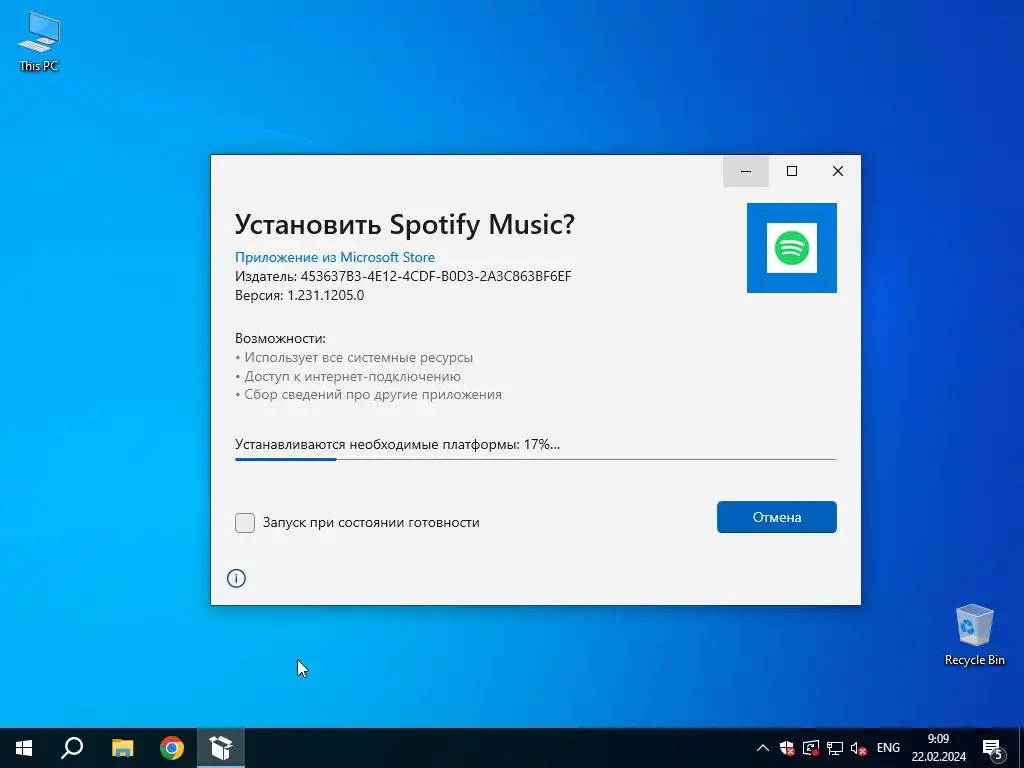Viewport: 1024px width, 768px height.
Task: Open the info icon in installer window
Action: [236, 578]
